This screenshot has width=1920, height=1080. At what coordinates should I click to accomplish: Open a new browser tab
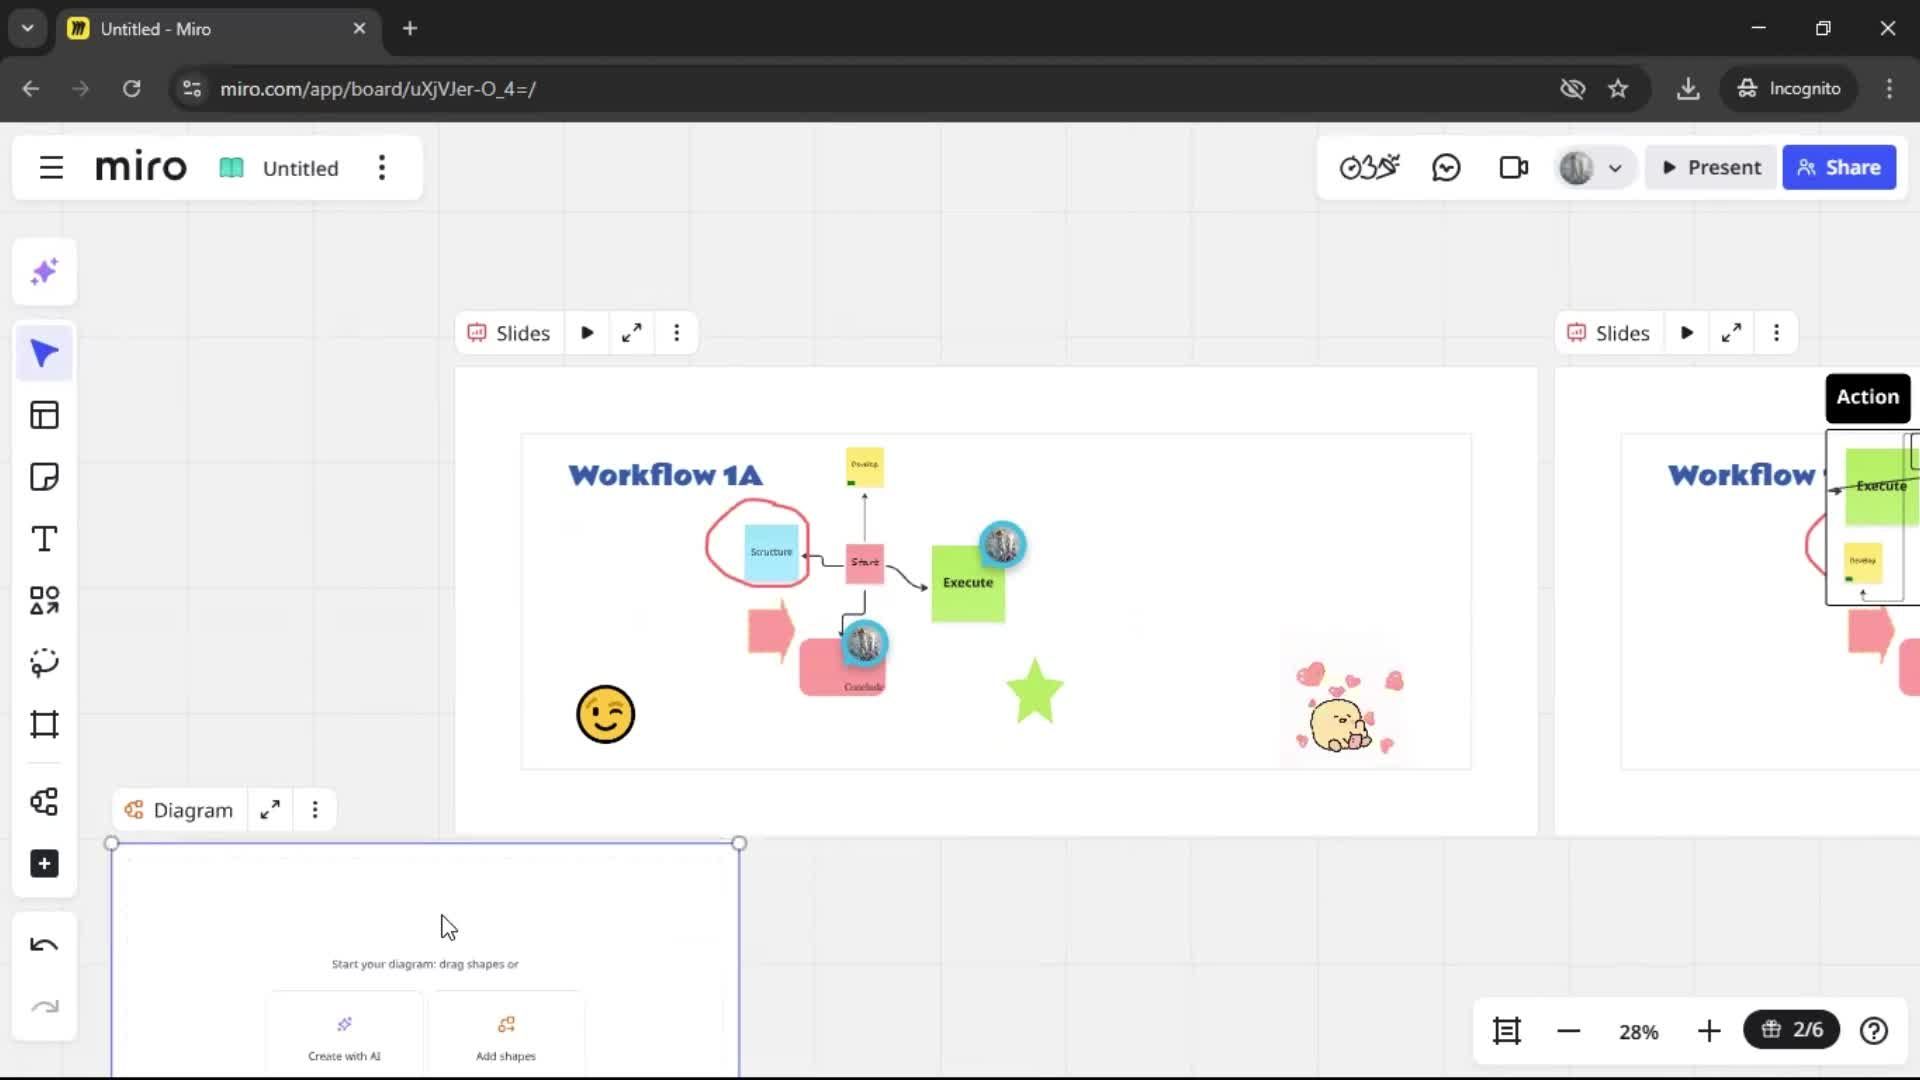click(410, 29)
